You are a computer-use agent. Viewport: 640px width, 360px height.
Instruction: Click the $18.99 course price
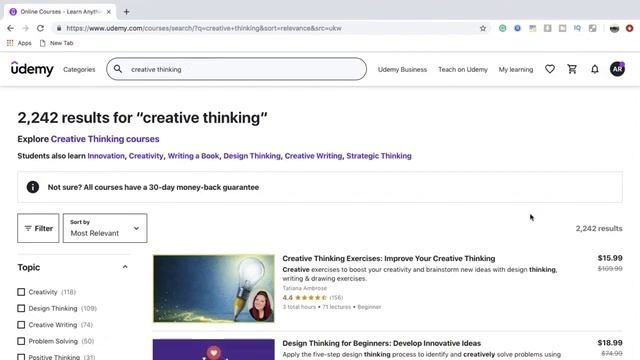tap(610, 343)
